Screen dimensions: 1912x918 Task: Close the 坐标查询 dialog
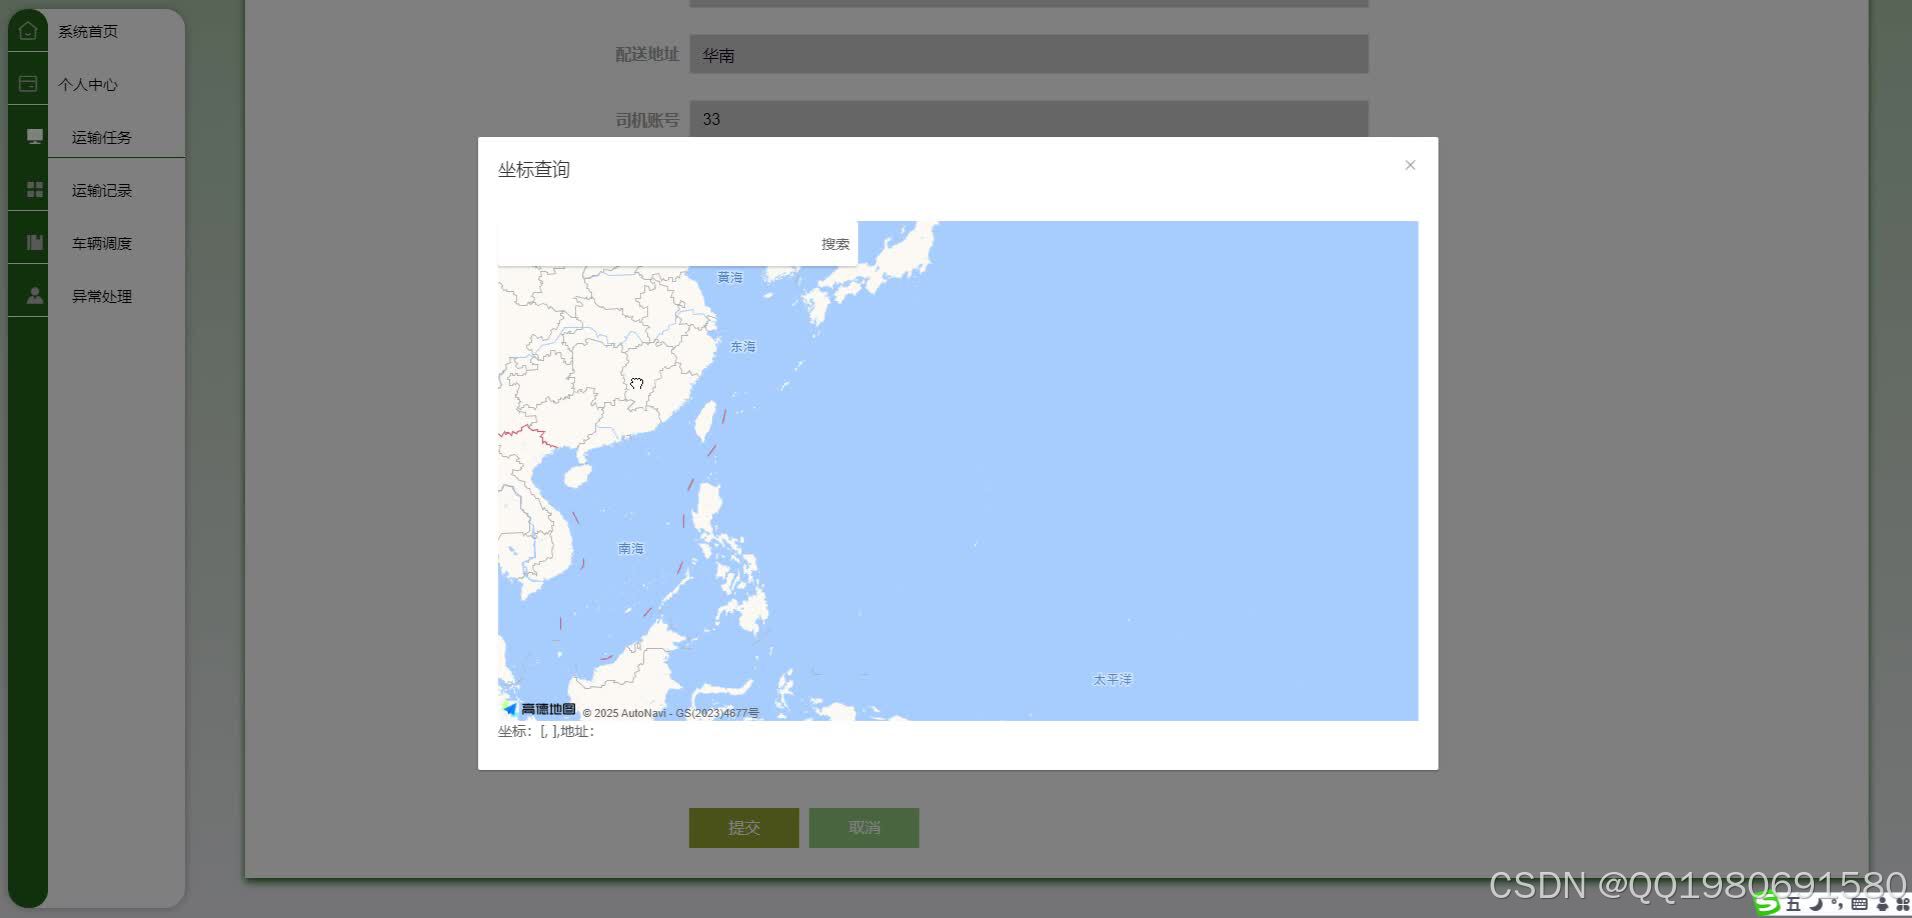pos(1409,164)
